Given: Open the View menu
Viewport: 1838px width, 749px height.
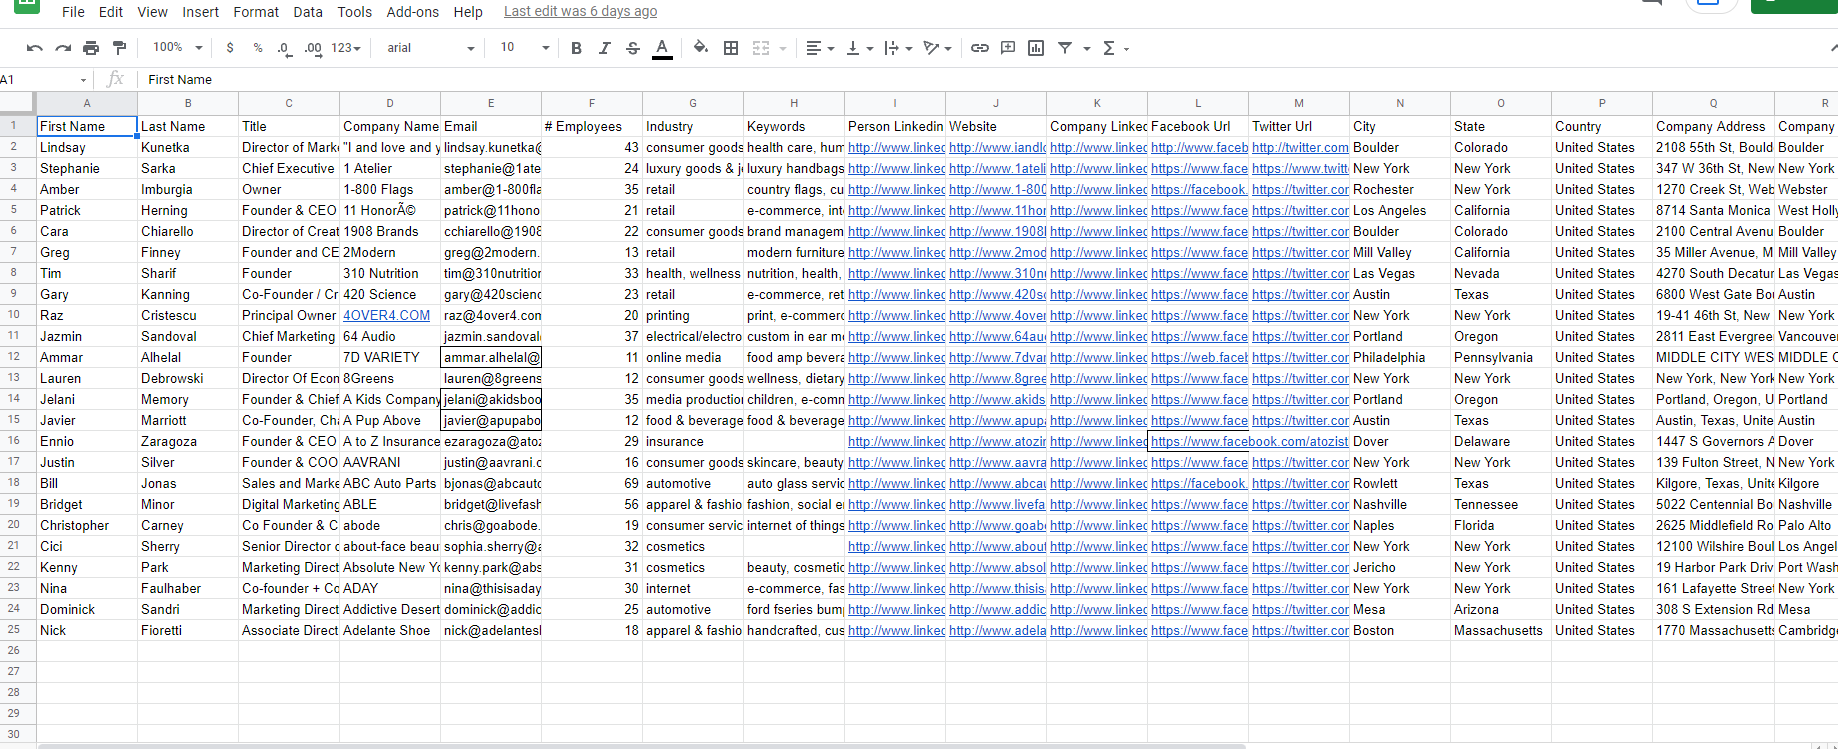Looking at the screenshot, I should [x=152, y=12].
